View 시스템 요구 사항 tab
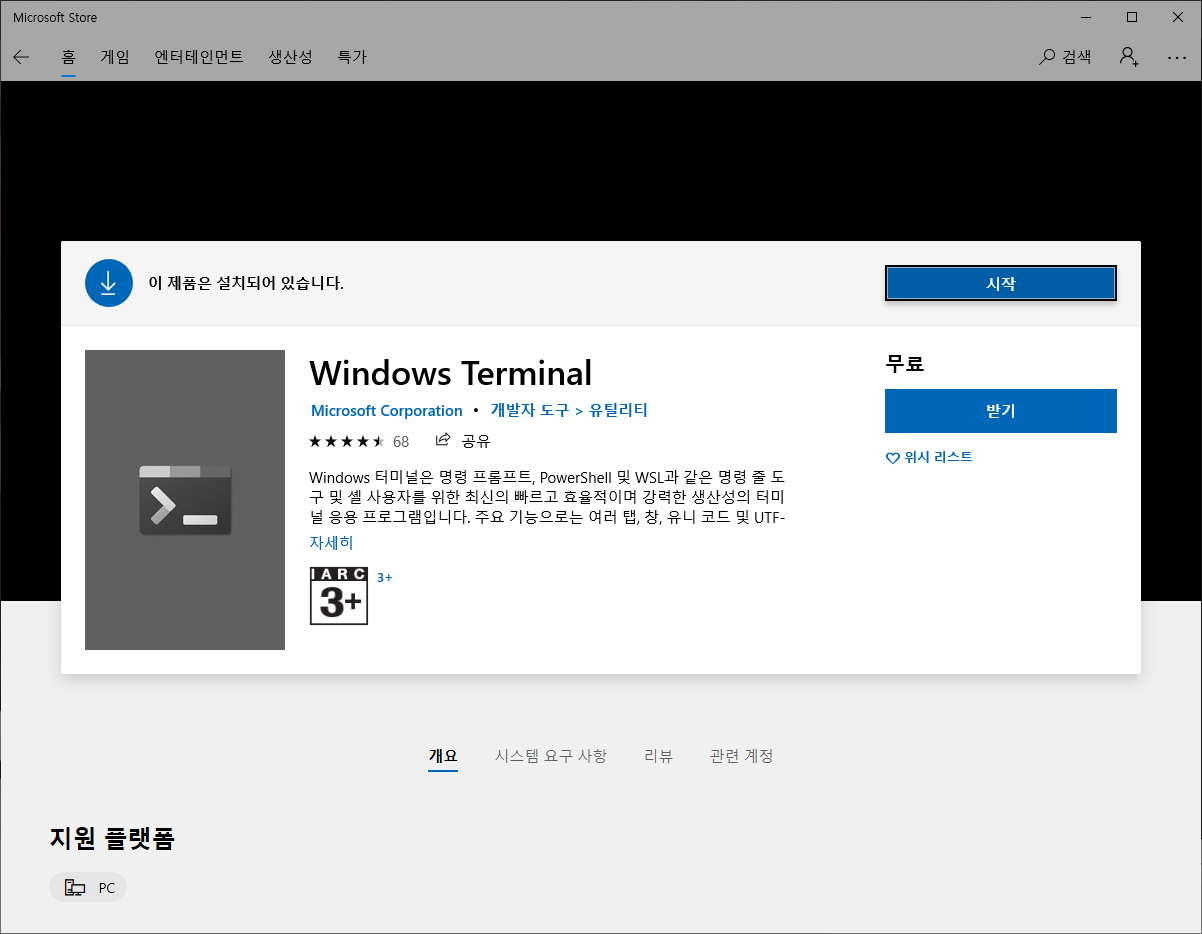The width and height of the screenshot is (1202, 934). tap(551, 756)
